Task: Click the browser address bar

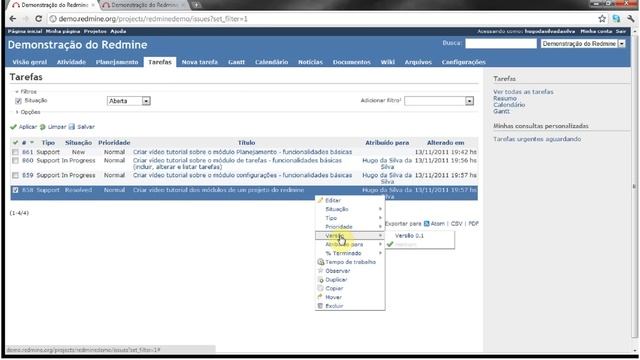Action: tap(322, 19)
